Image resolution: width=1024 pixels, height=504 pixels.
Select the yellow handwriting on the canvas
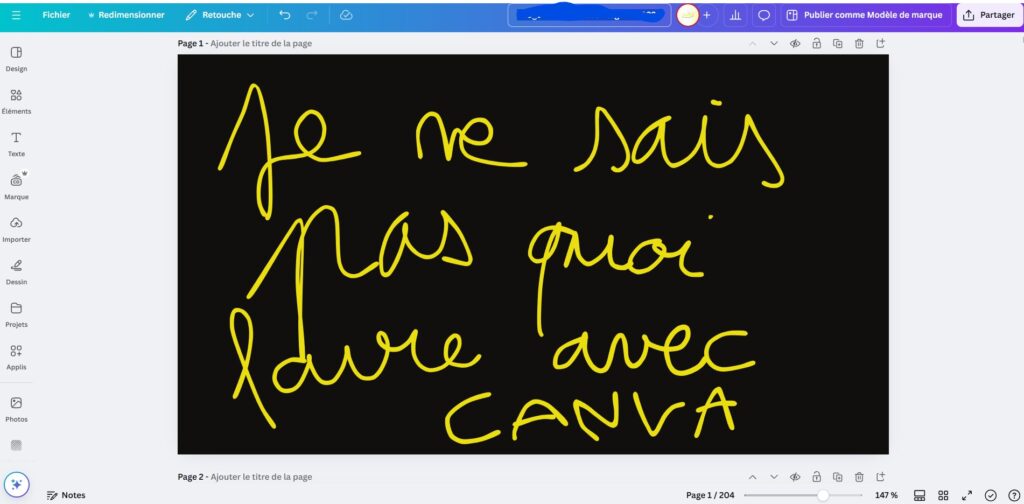pos(500,264)
